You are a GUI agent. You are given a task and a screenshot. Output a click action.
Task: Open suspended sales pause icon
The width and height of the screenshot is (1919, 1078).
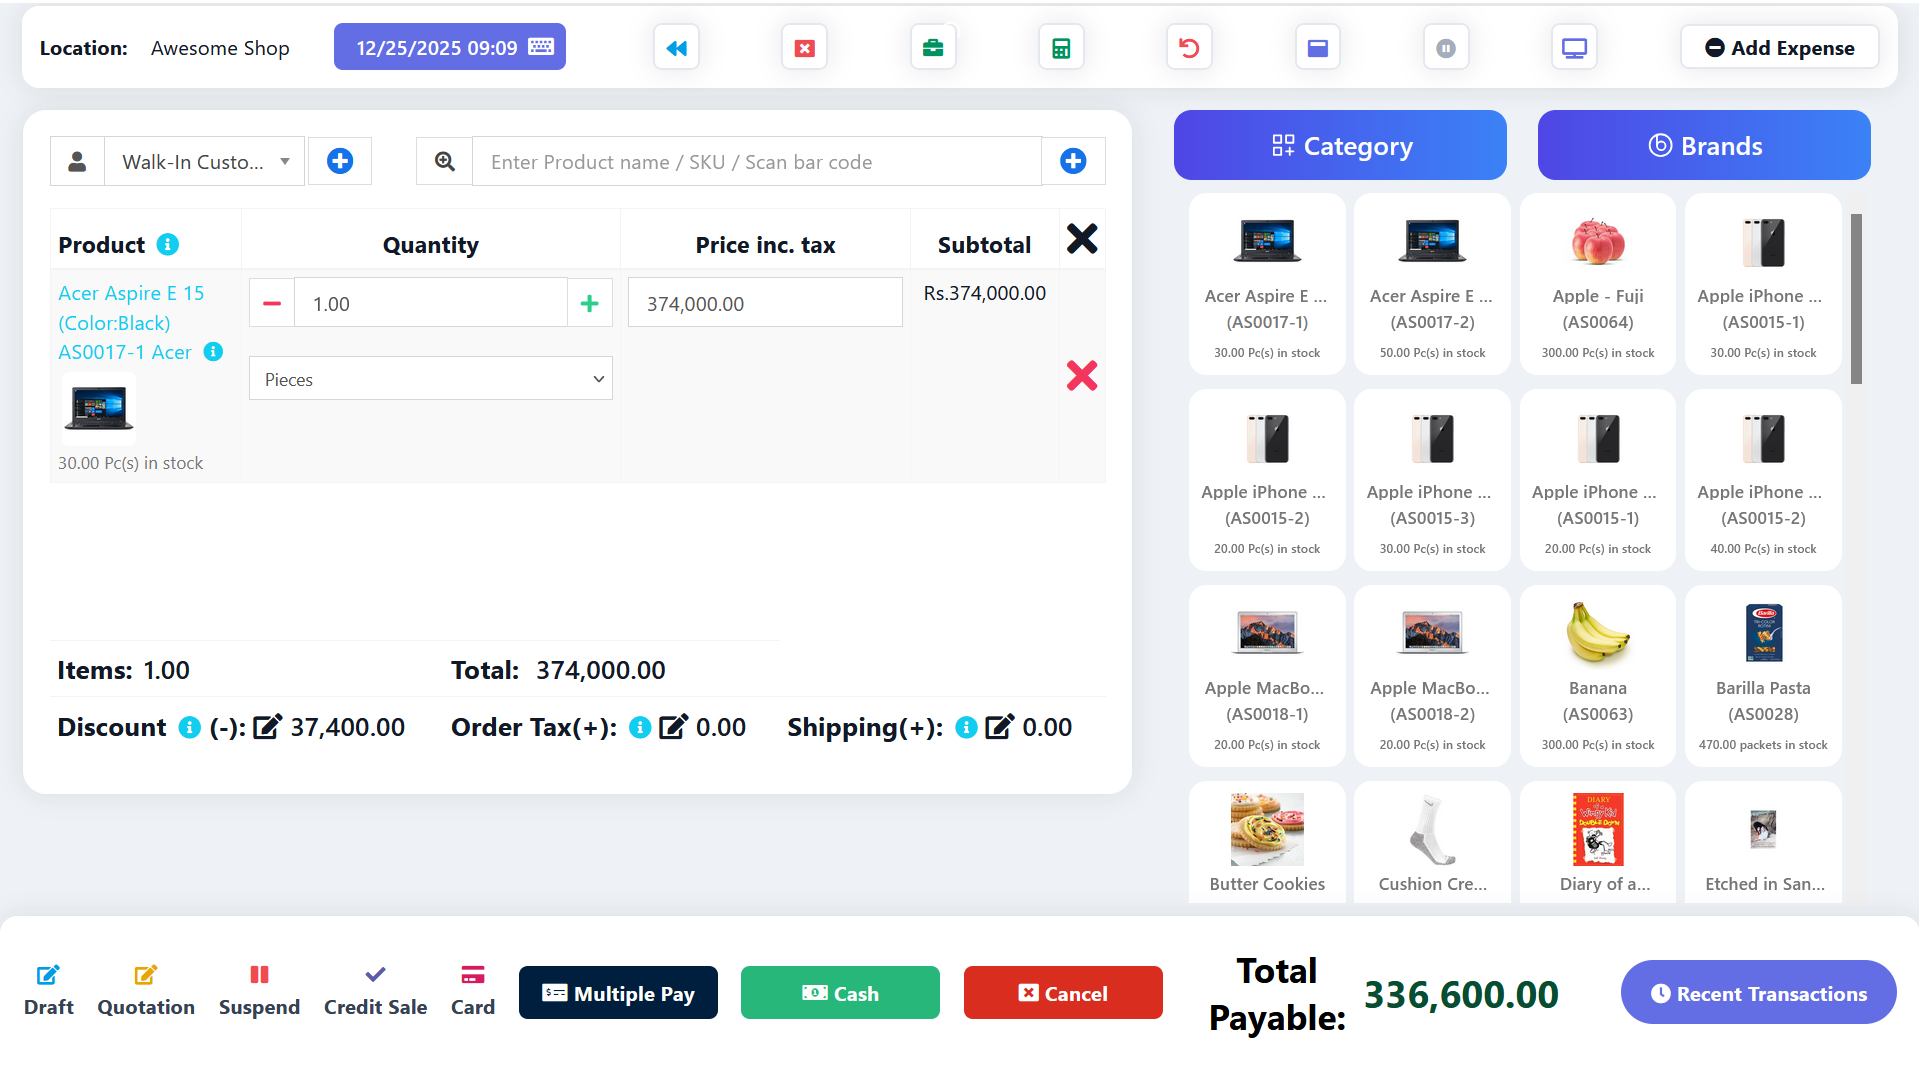[x=1445, y=48]
